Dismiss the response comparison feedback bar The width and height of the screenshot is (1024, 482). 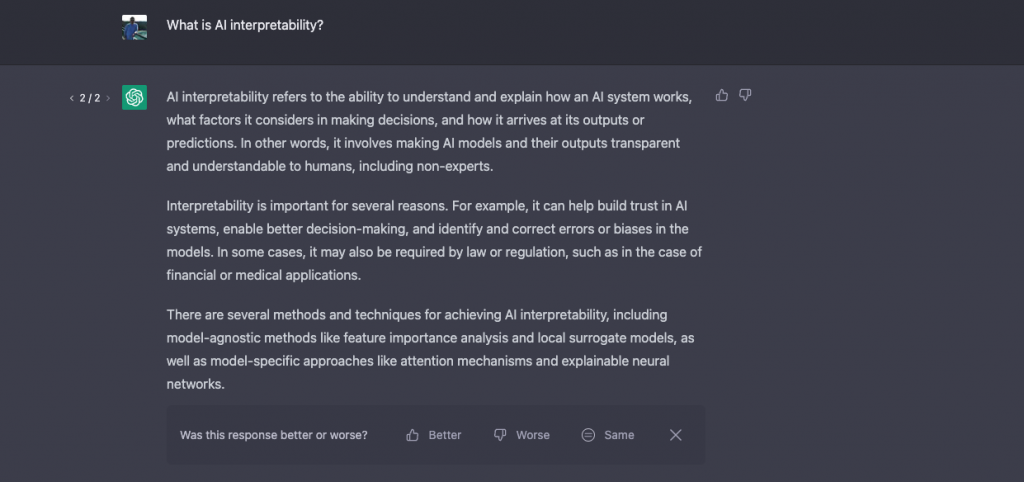(x=676, y=435)
